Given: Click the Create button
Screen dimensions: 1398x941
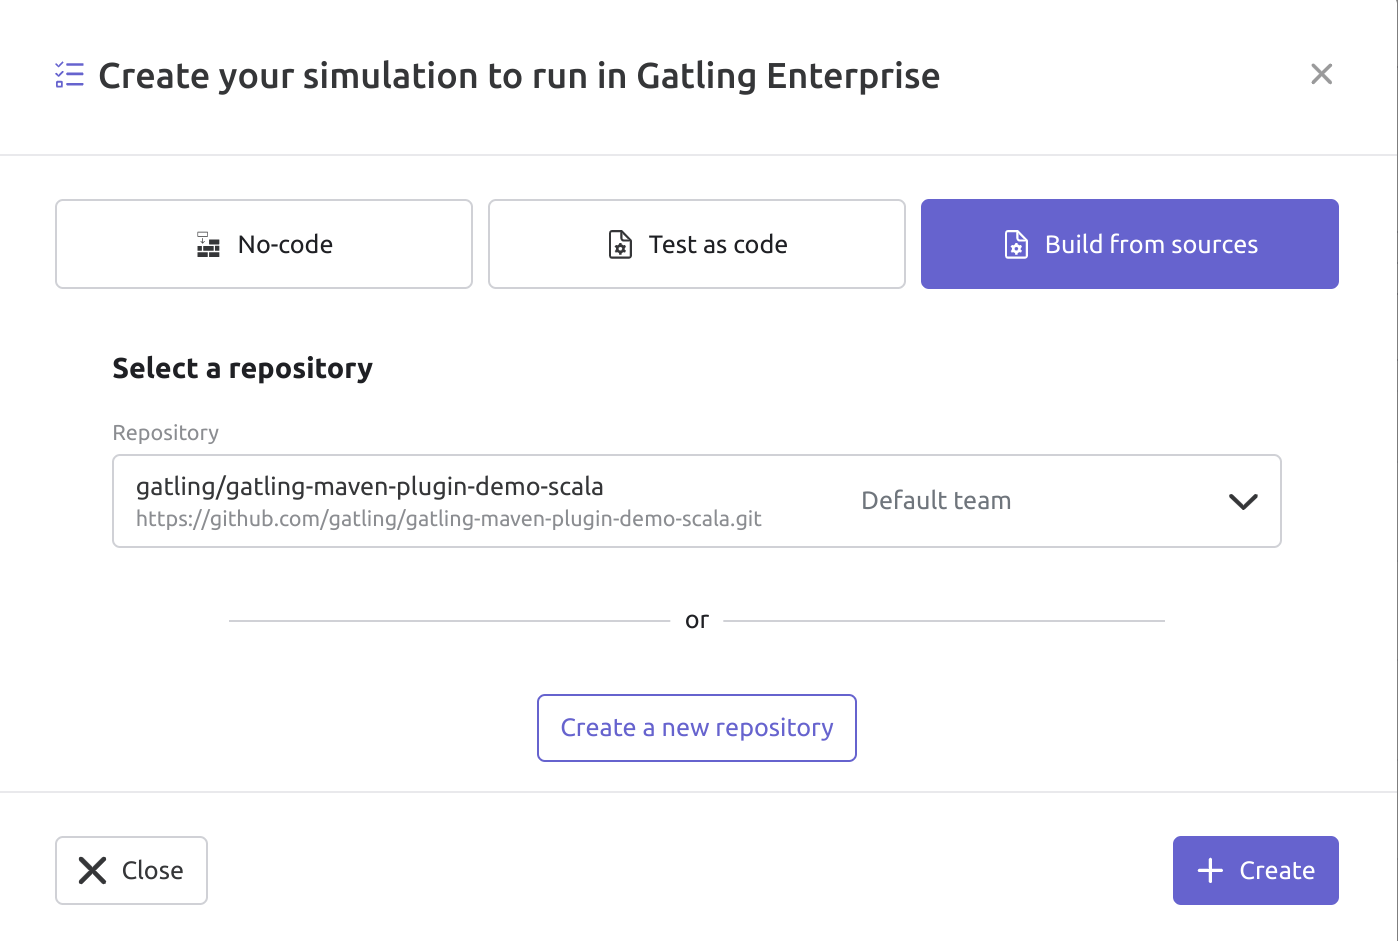Looking at the screenshot, I should point(1255,870).
